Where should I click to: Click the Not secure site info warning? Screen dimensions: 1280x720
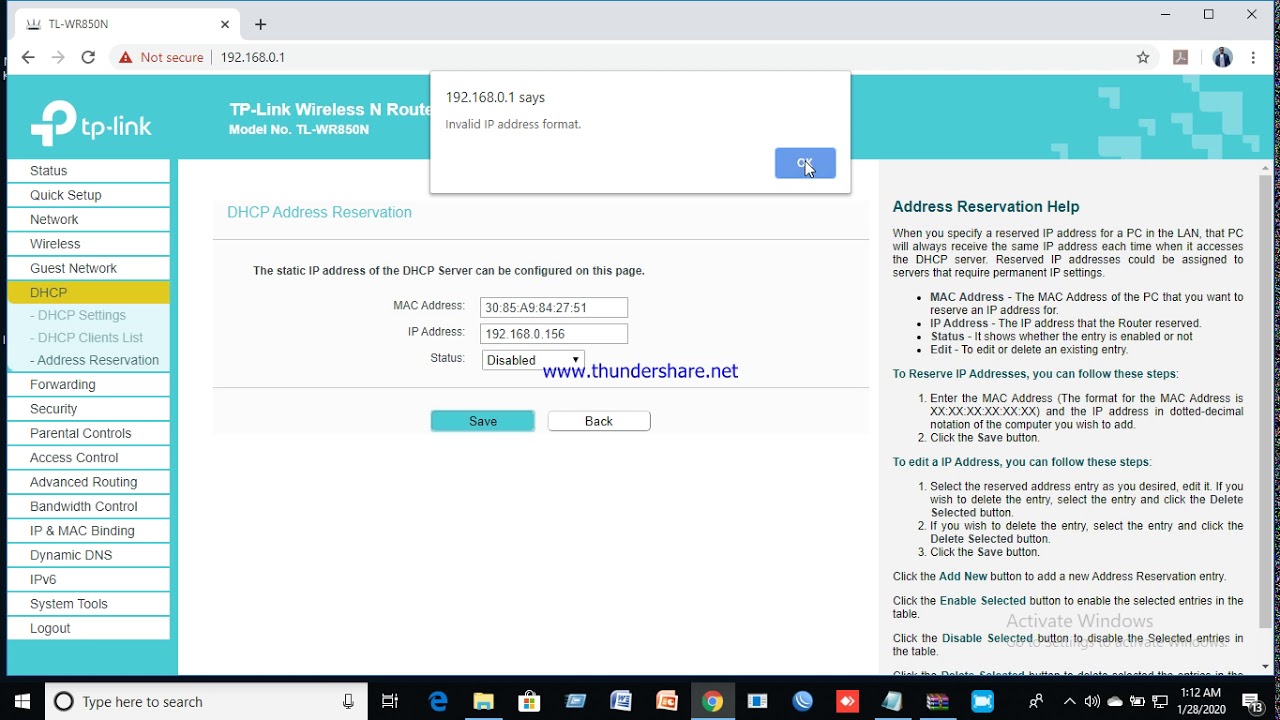(x=161, y=57)
